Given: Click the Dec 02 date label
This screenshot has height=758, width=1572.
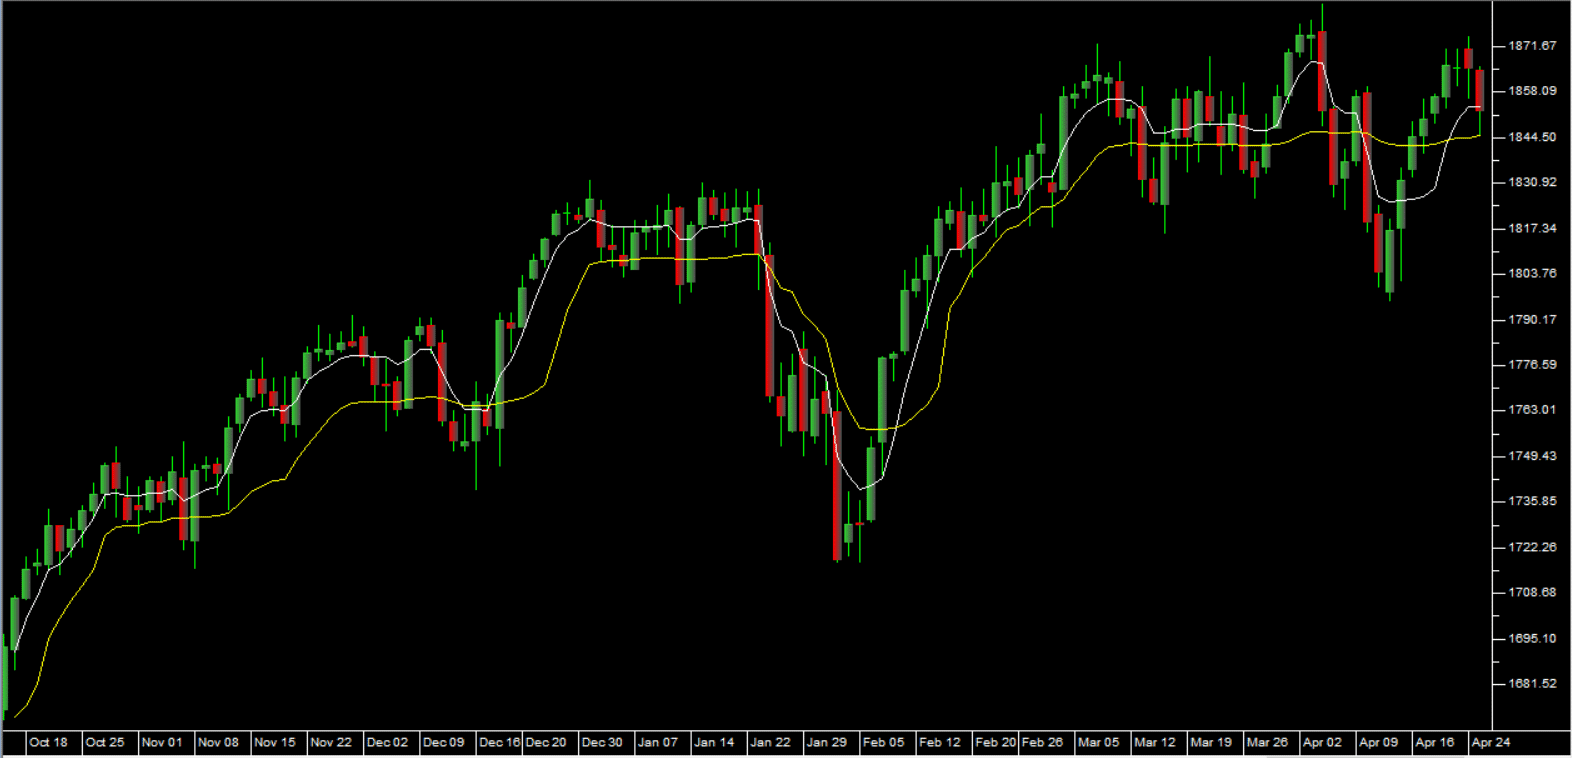Looking at the screenshot, I should tap(387, 742).
